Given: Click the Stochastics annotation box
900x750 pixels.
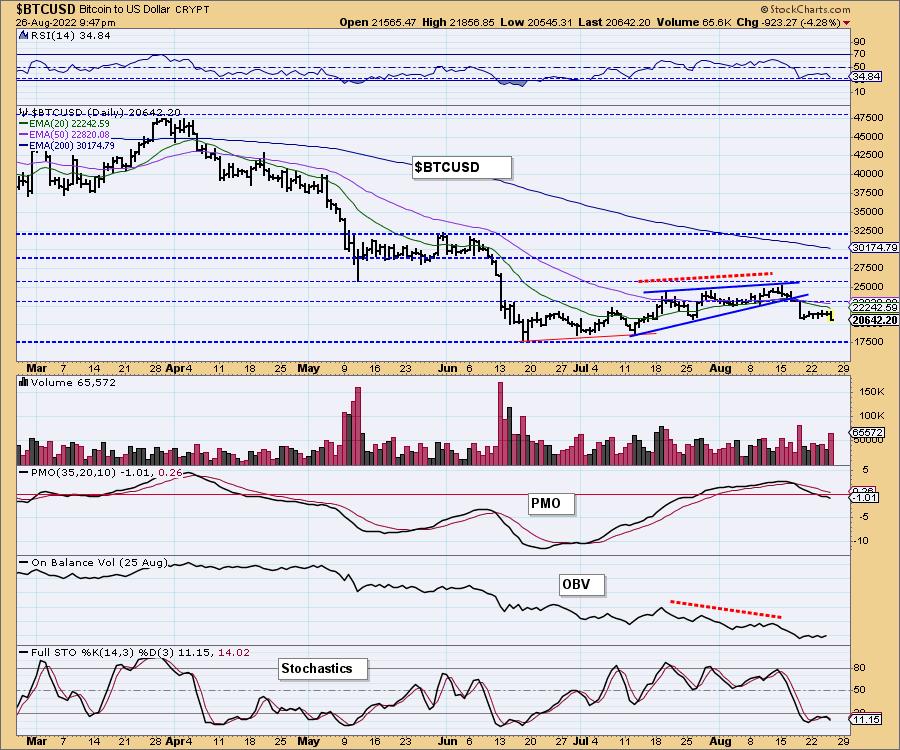Looking at the screenshot, I should [323, 669].
